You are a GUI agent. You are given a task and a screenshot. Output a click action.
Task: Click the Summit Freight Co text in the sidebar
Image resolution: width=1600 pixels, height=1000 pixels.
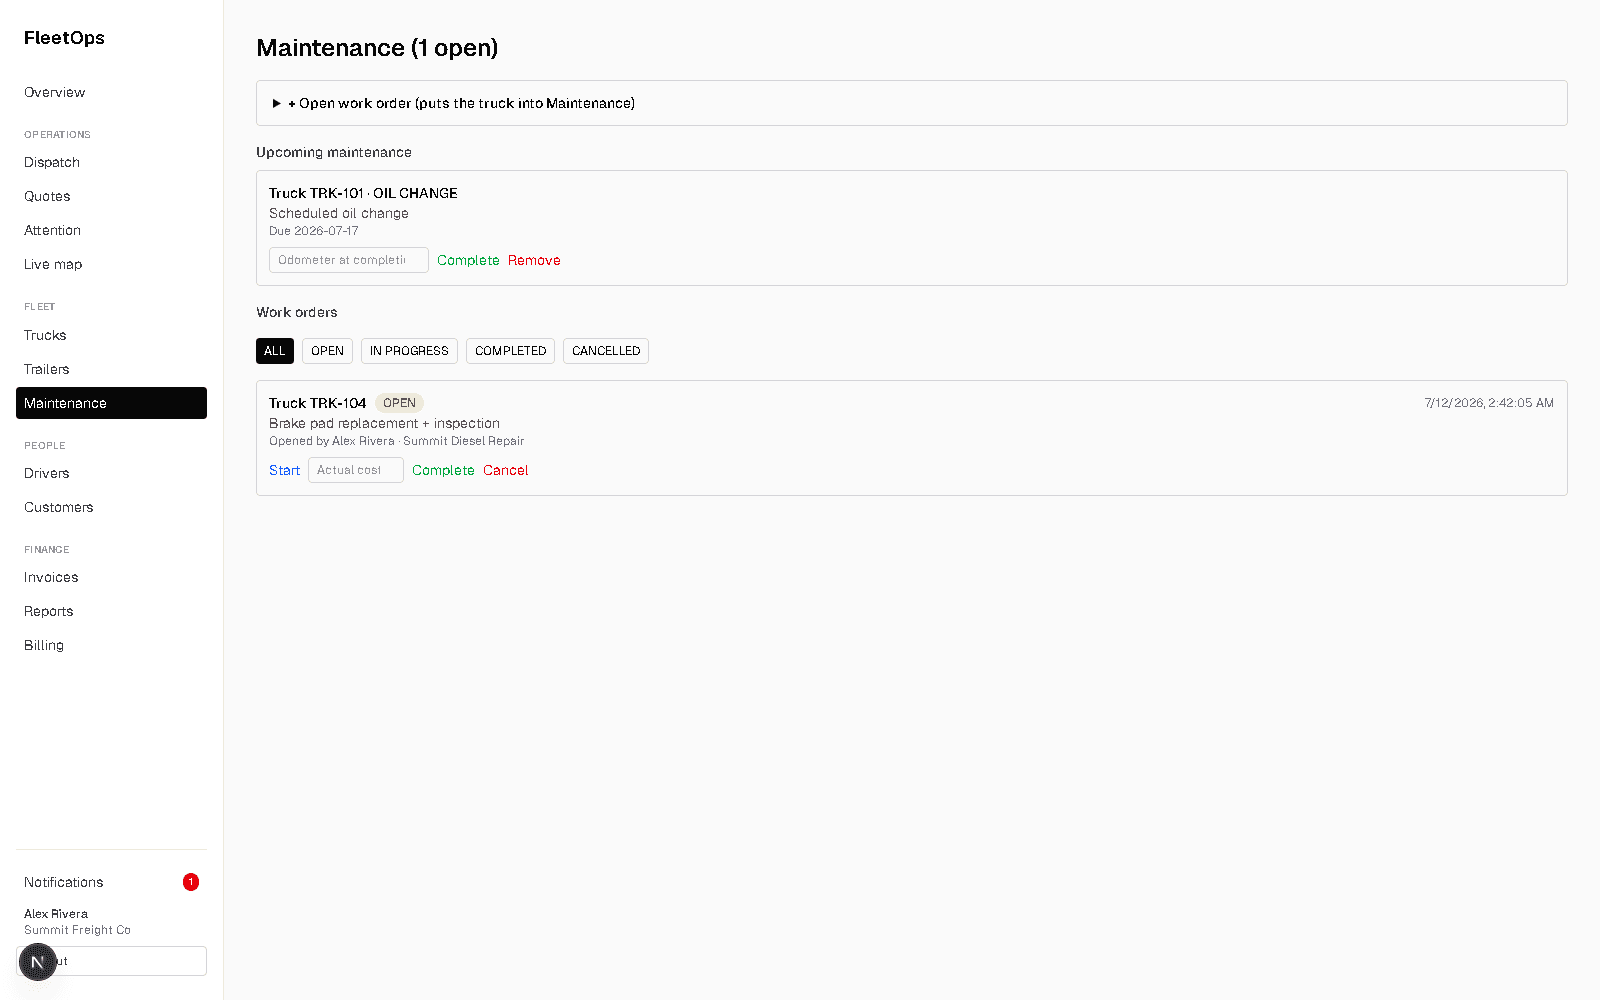pyautogui.click(x=77, y=930)
